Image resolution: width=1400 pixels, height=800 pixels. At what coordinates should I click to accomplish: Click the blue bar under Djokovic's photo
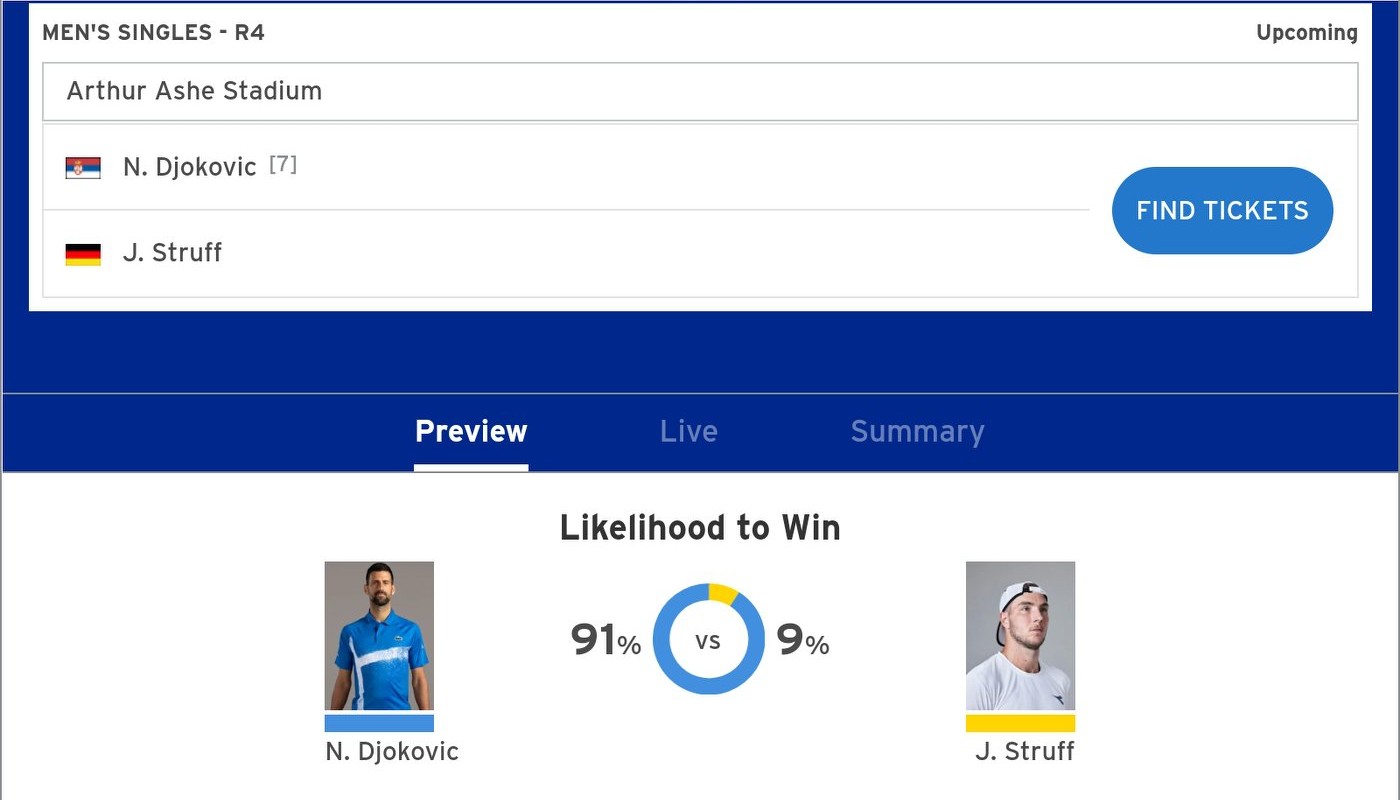click(379, 723)
